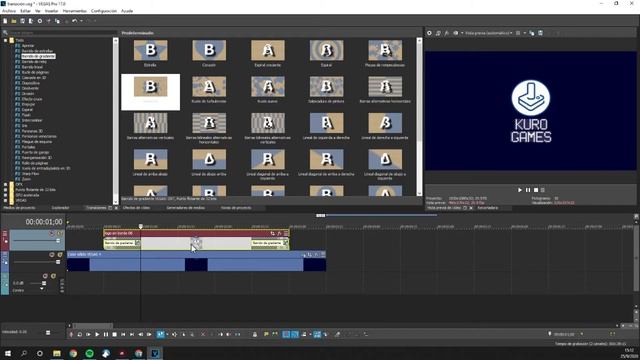Open video preview properties gear icon
The image size is (640, 360).
pyautogui.click(x=429, y=33)
